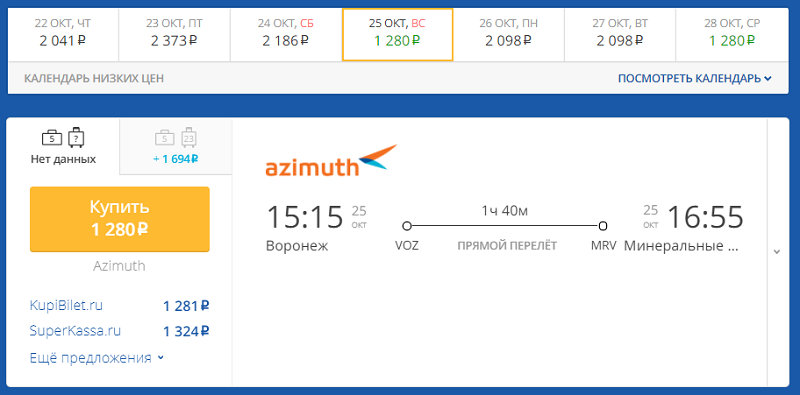Expand flight details chevron on right

tap(777, 252)
